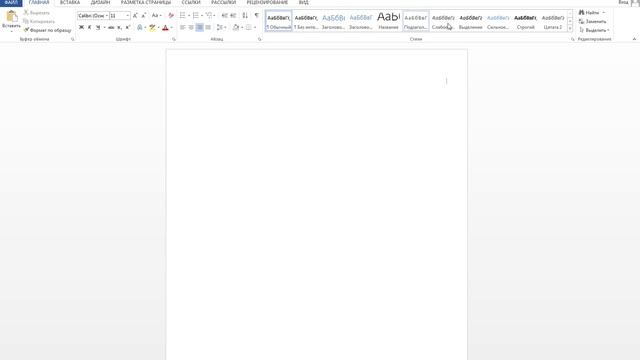Apply the Цитата 2 style
Image resolution: width=640 pixels, height=360 pixels.
553,21
